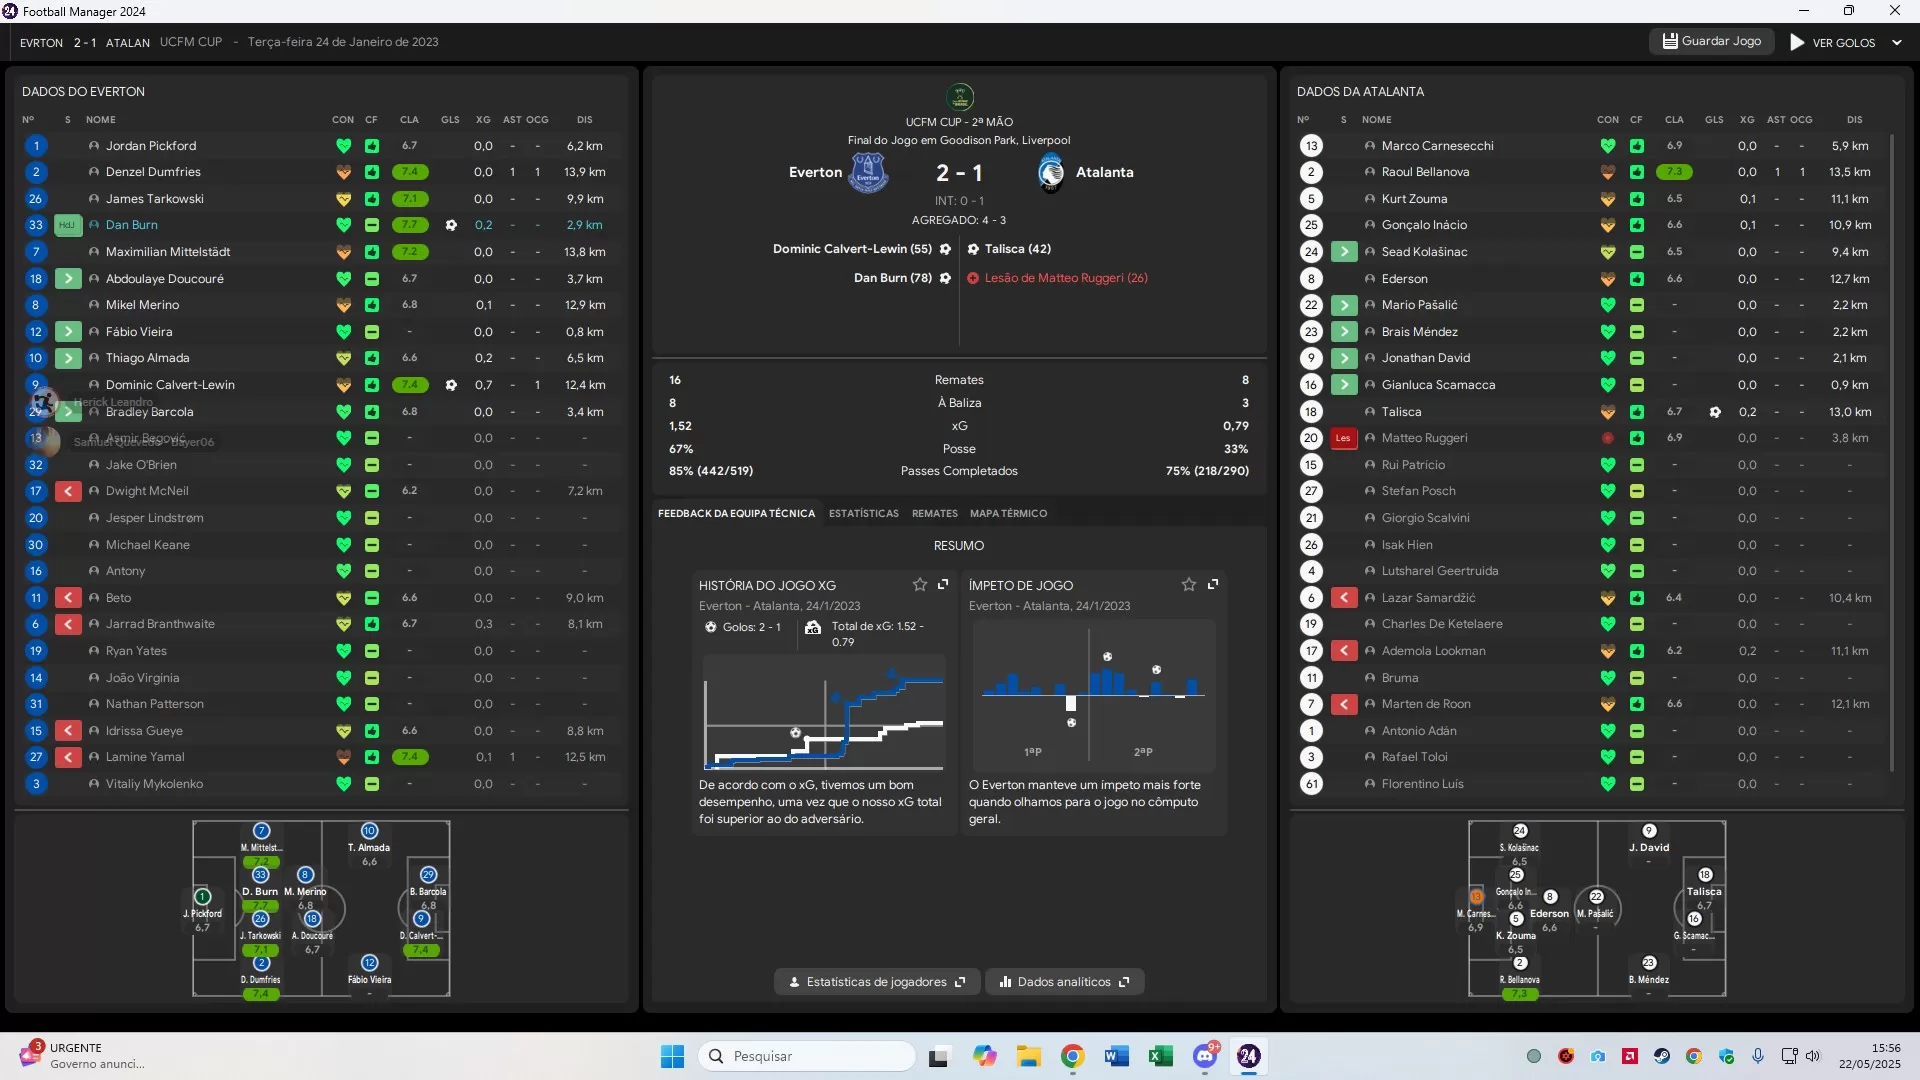
Task: Open Excel from the taskbar
Action: coord(1160,1056)
